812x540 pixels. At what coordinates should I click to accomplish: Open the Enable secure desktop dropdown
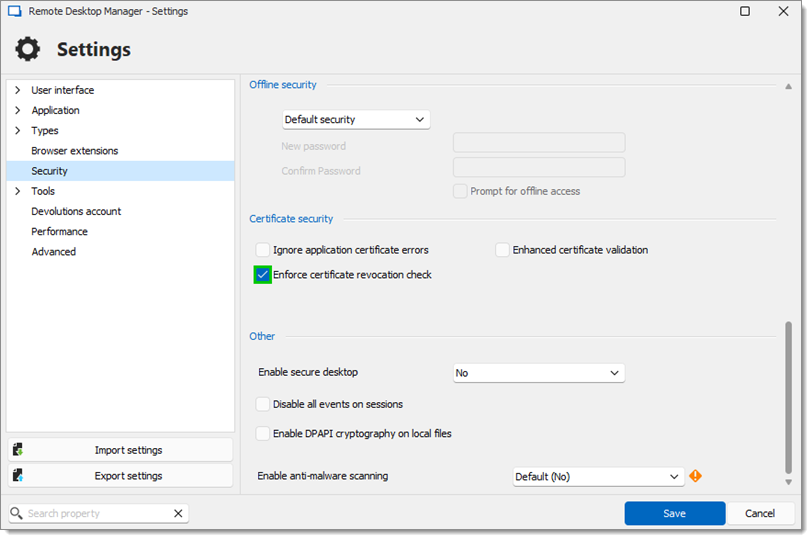click(539, 373)
